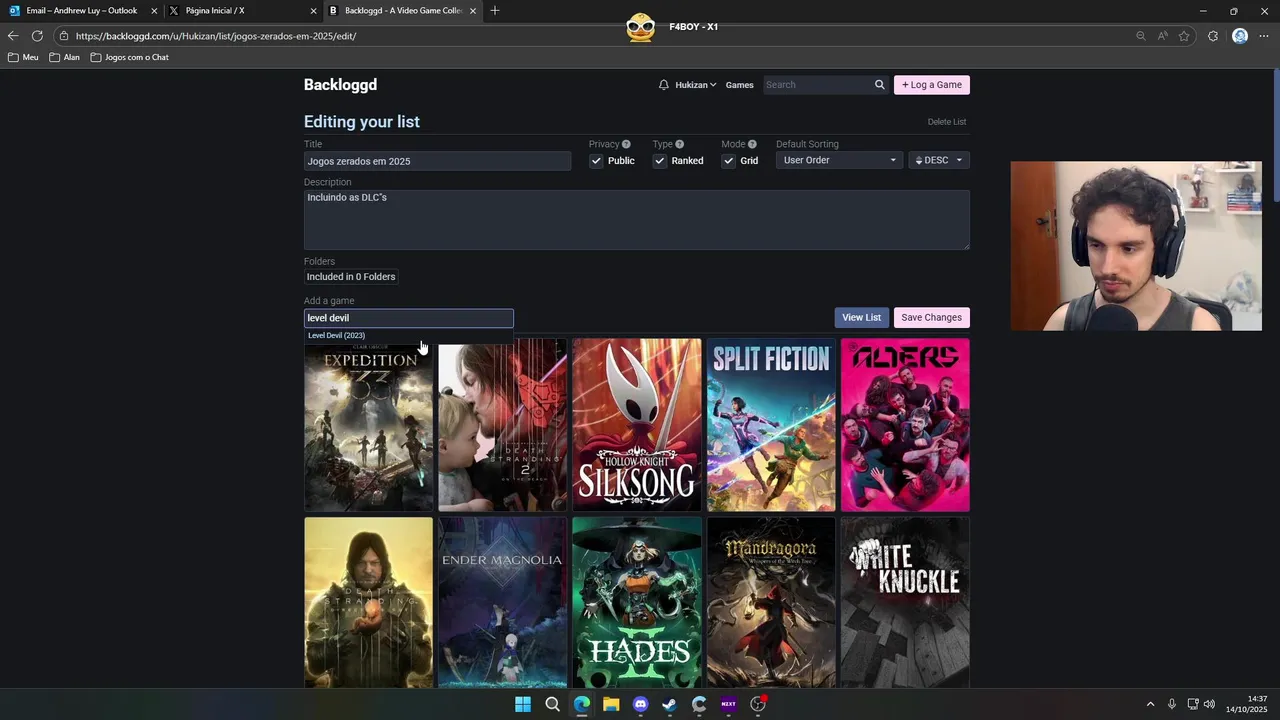This screenshot has width=1280, height=720.
Task: Open a new browser tab with plus icon
Action: pos(494,11)
